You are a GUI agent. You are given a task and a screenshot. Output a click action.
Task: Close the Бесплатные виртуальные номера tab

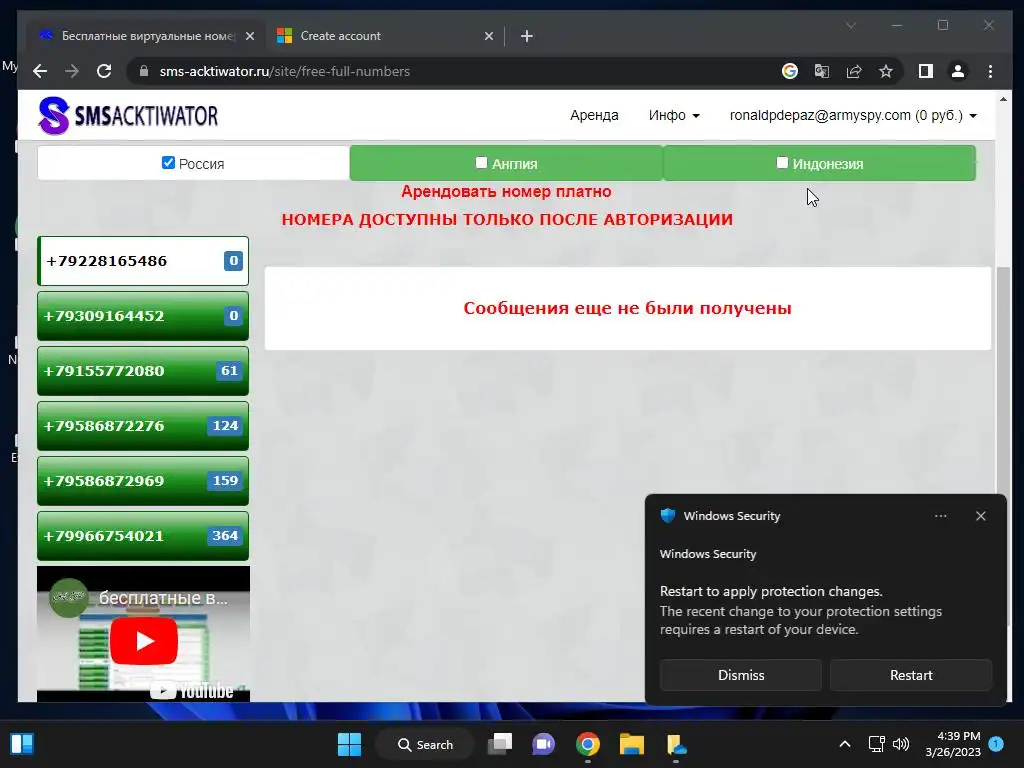pyautogui.click(x=249, y=36)
